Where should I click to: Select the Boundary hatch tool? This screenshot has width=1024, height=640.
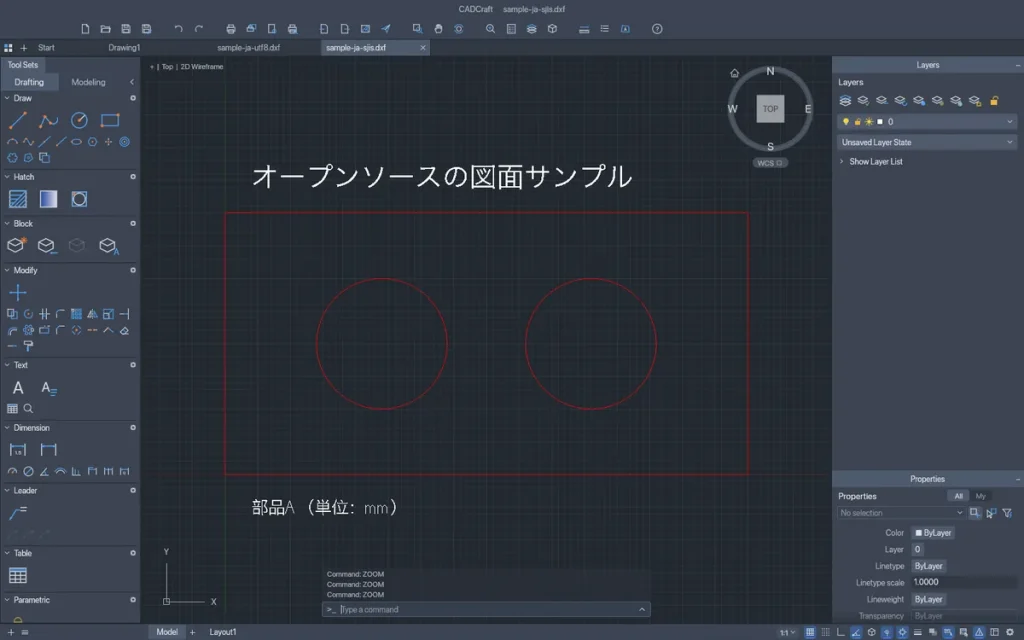pos(79,199)
